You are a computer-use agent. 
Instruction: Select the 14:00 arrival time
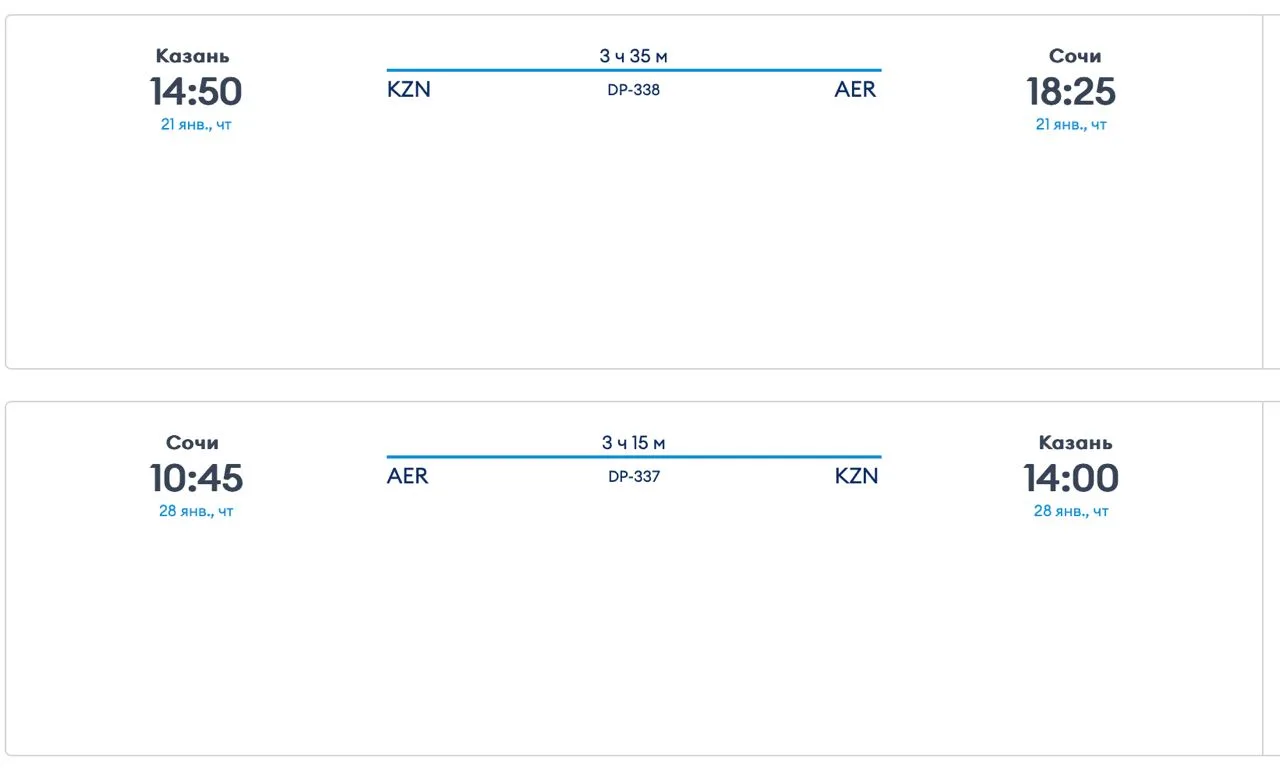pyautogui.click(x=1071, y=478)
